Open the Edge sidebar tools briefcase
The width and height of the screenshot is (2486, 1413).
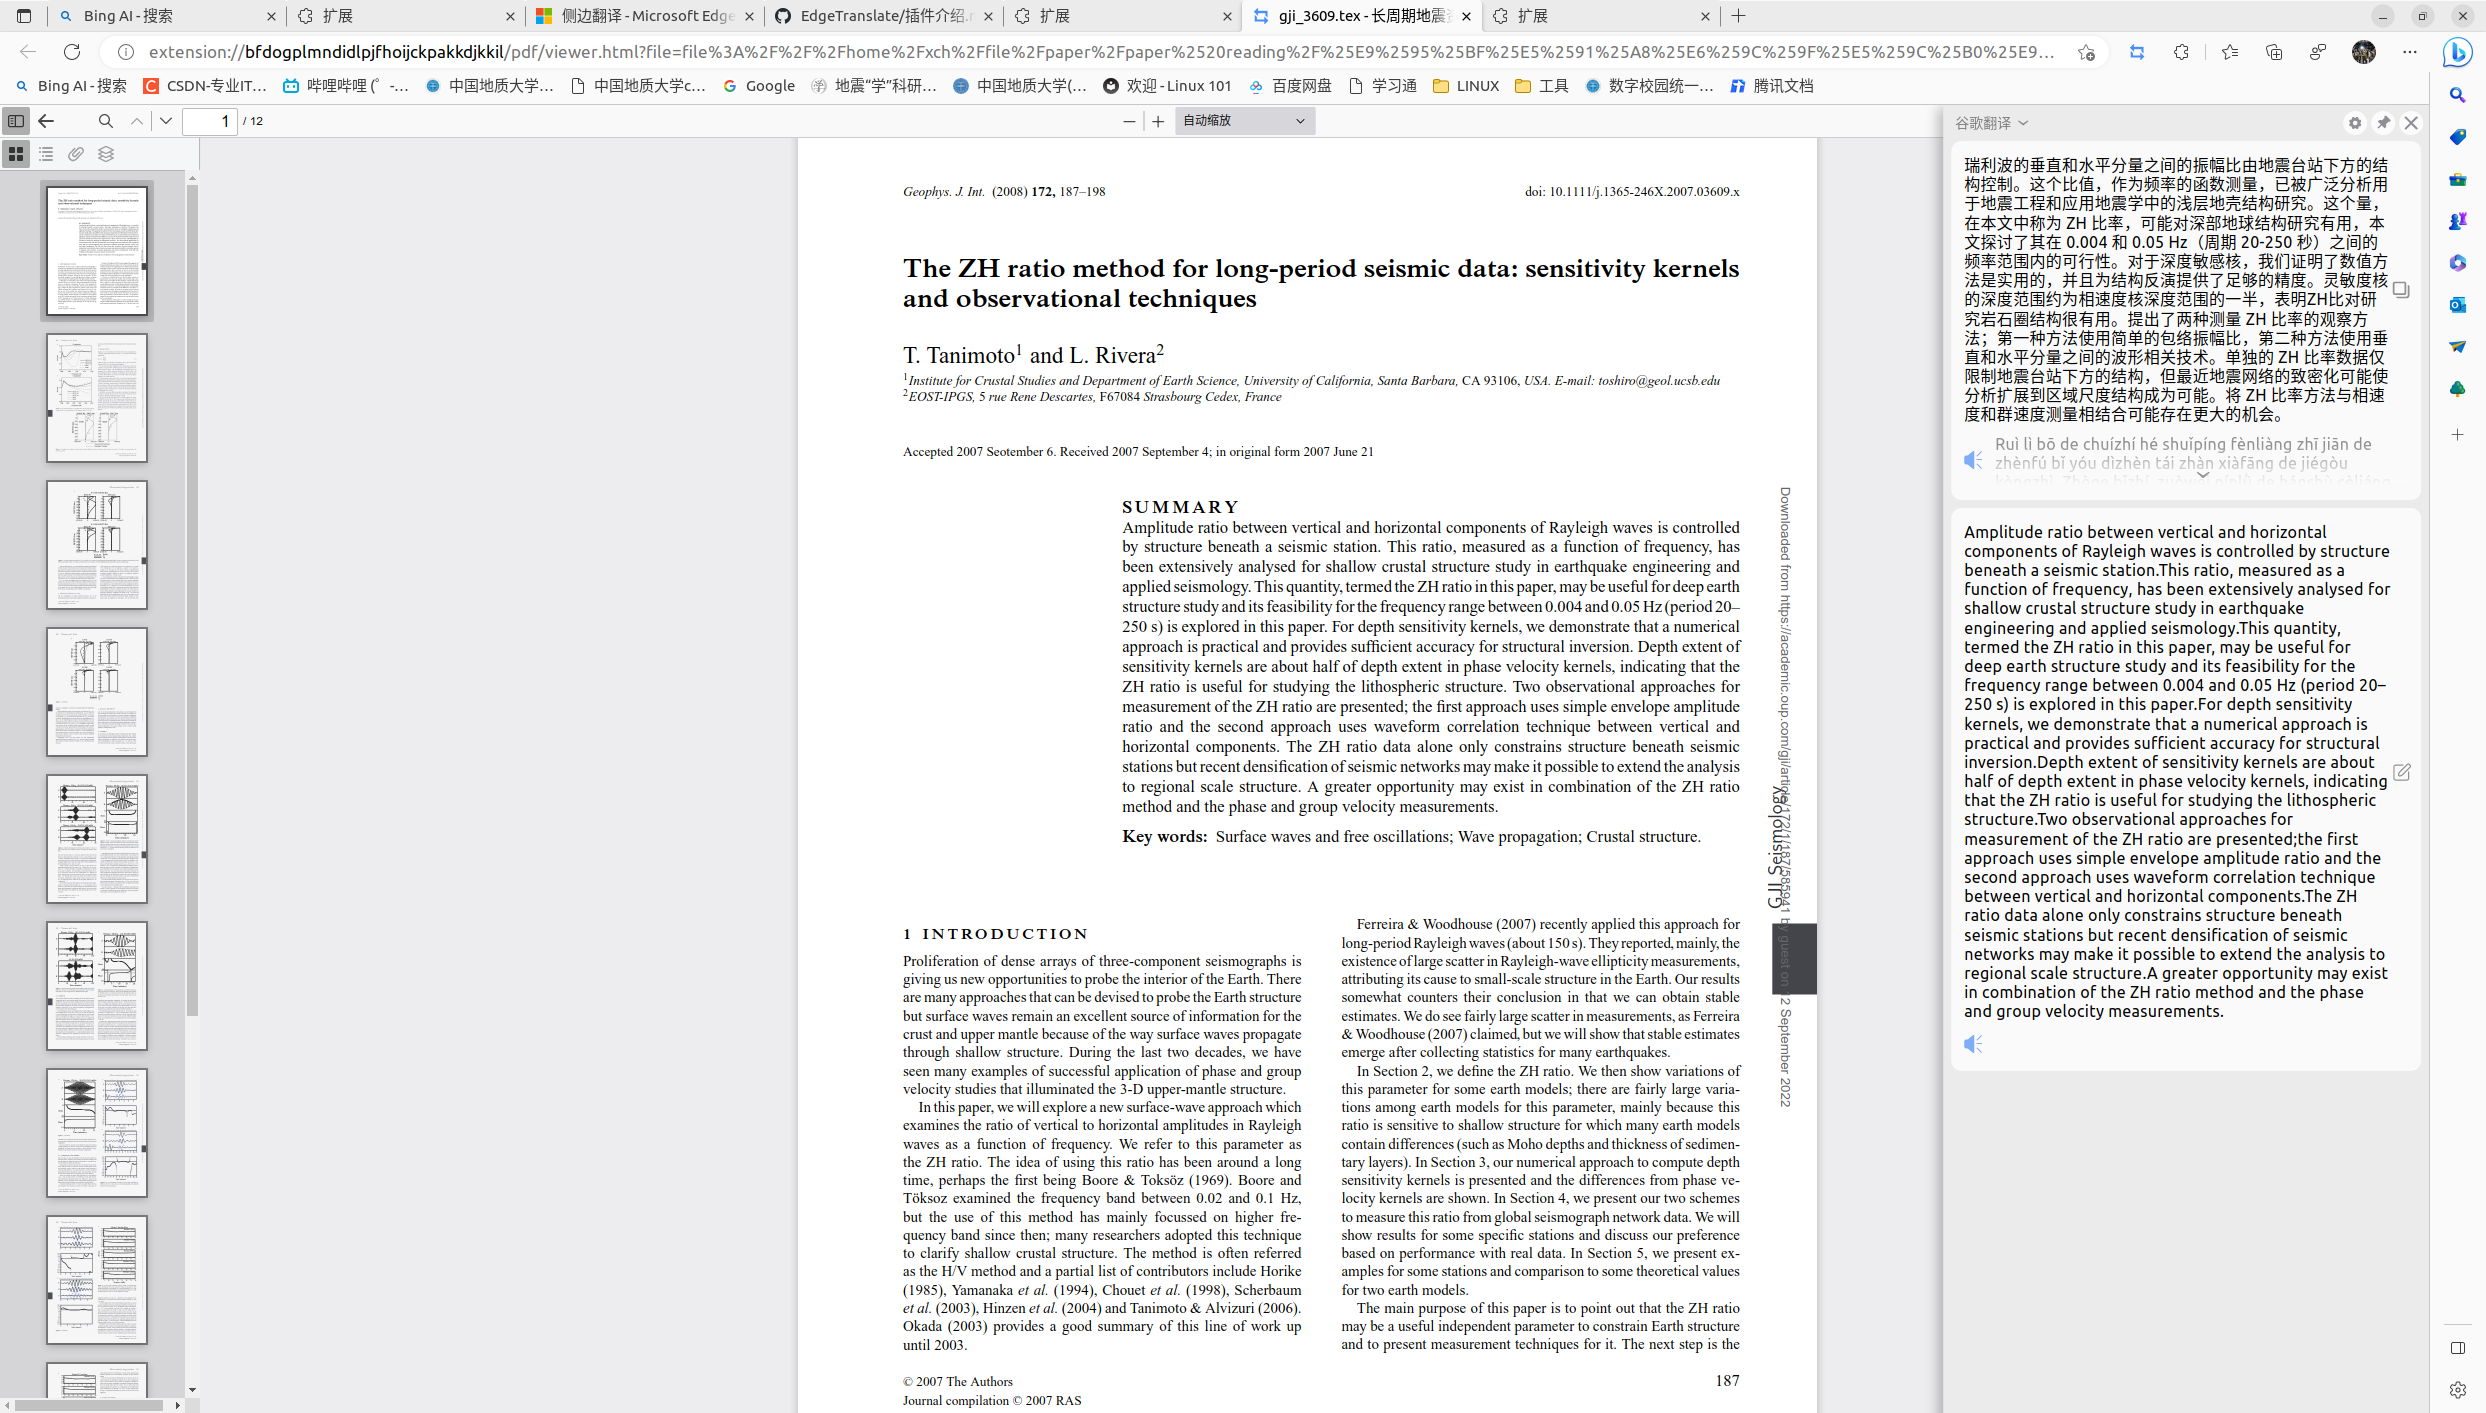pyautogui.click(x=2458, y=179)
